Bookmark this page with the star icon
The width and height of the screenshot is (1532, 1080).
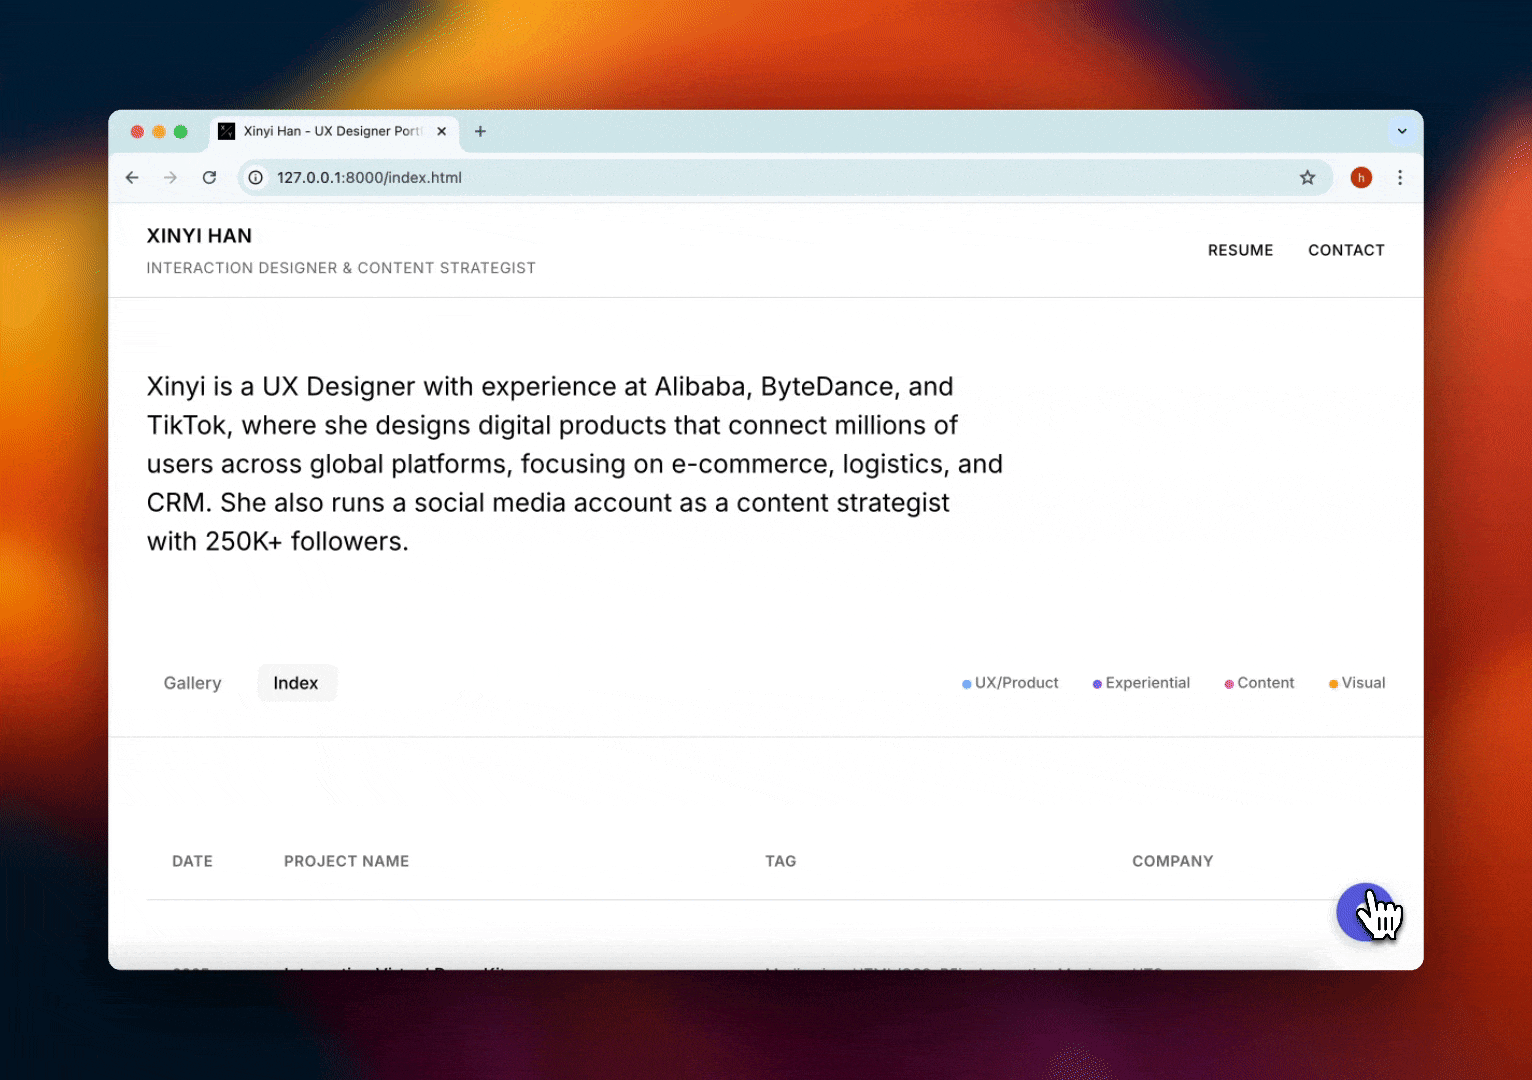coord(1307,178)
